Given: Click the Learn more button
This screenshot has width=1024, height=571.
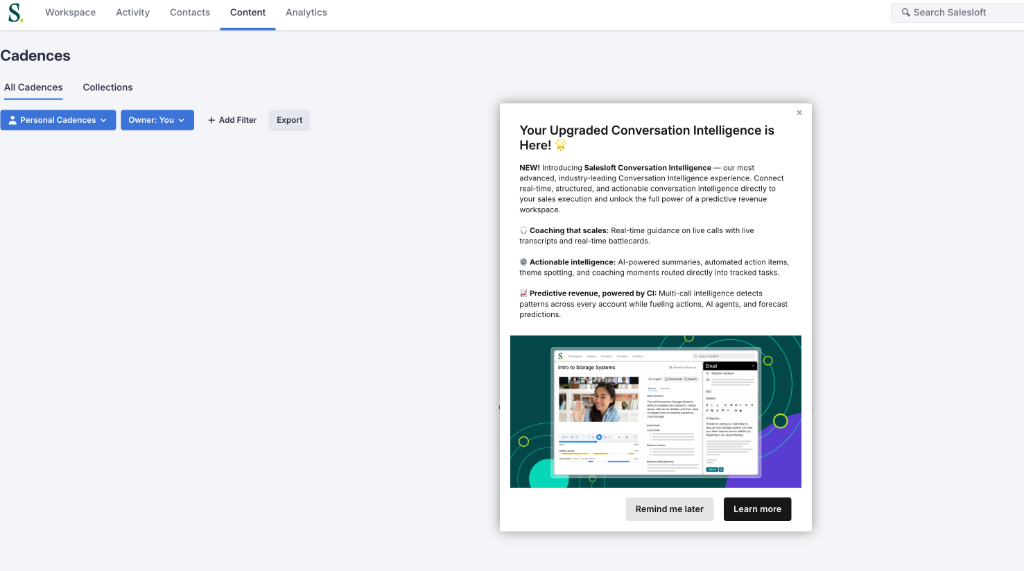Looking at the screenshot, I should coord(758,509).
